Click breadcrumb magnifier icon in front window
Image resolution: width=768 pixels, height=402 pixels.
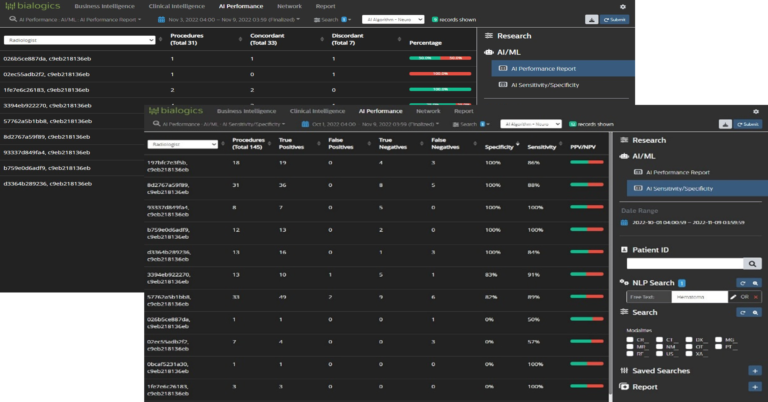(156, 124)
